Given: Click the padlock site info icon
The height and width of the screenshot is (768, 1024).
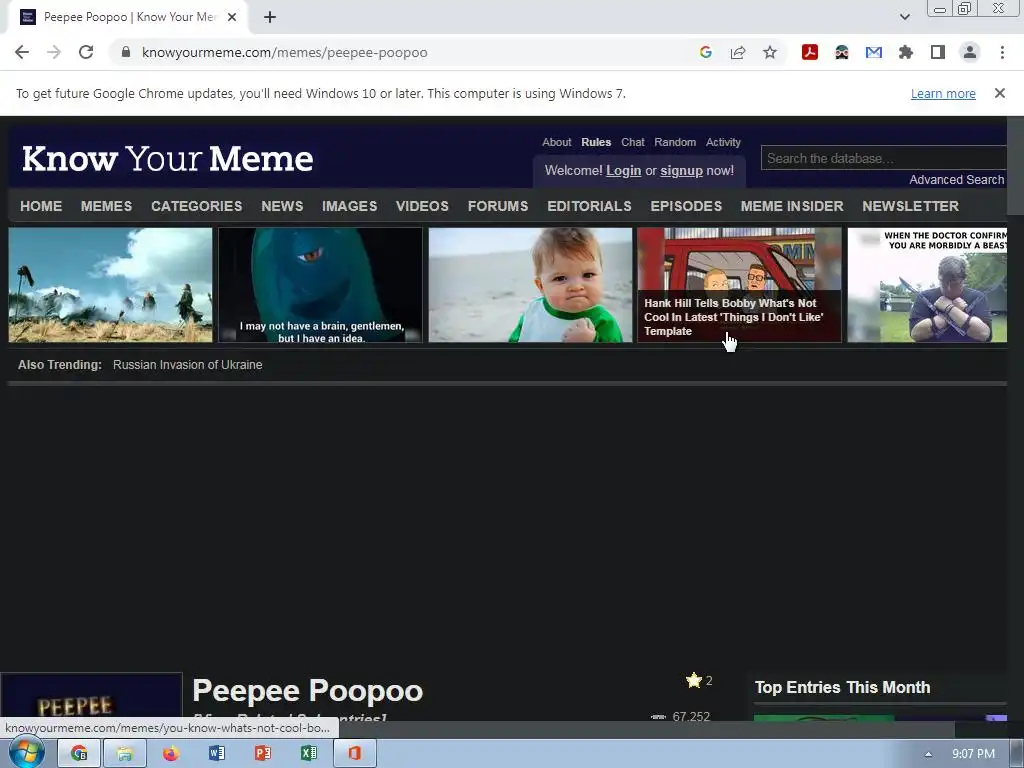Looking at the screenshot, I should click(x=126, y=52).
